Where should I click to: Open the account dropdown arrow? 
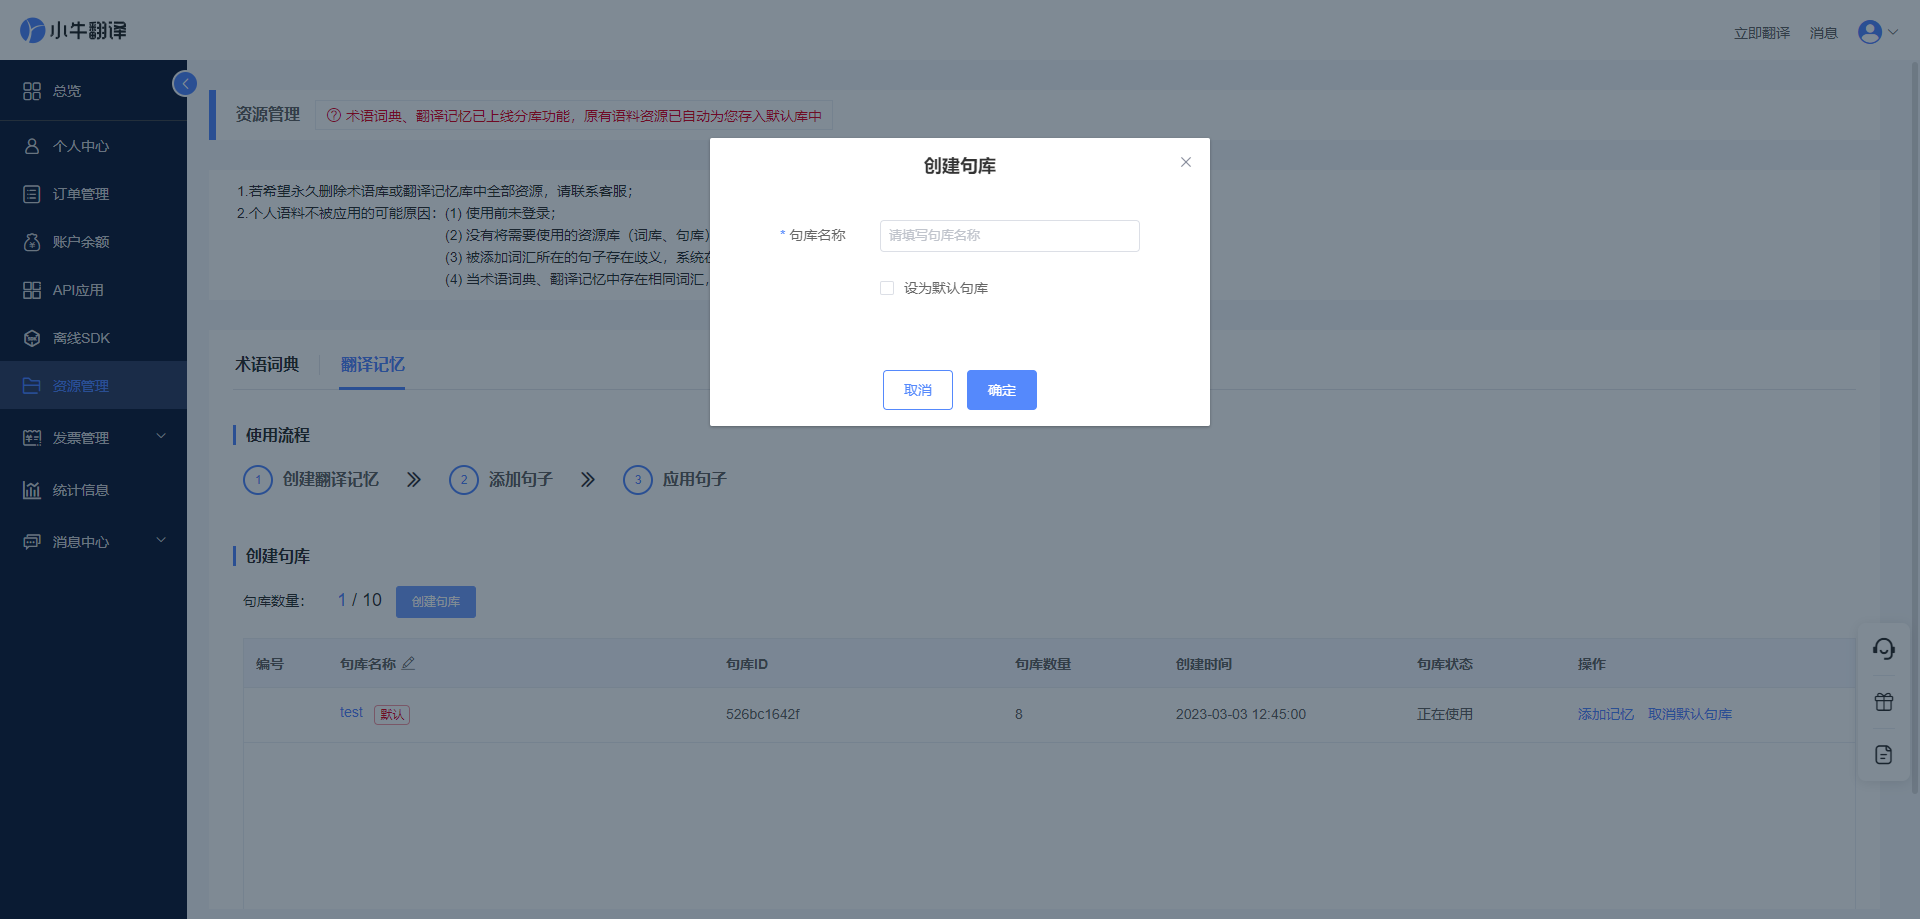tap(1893, 32)
